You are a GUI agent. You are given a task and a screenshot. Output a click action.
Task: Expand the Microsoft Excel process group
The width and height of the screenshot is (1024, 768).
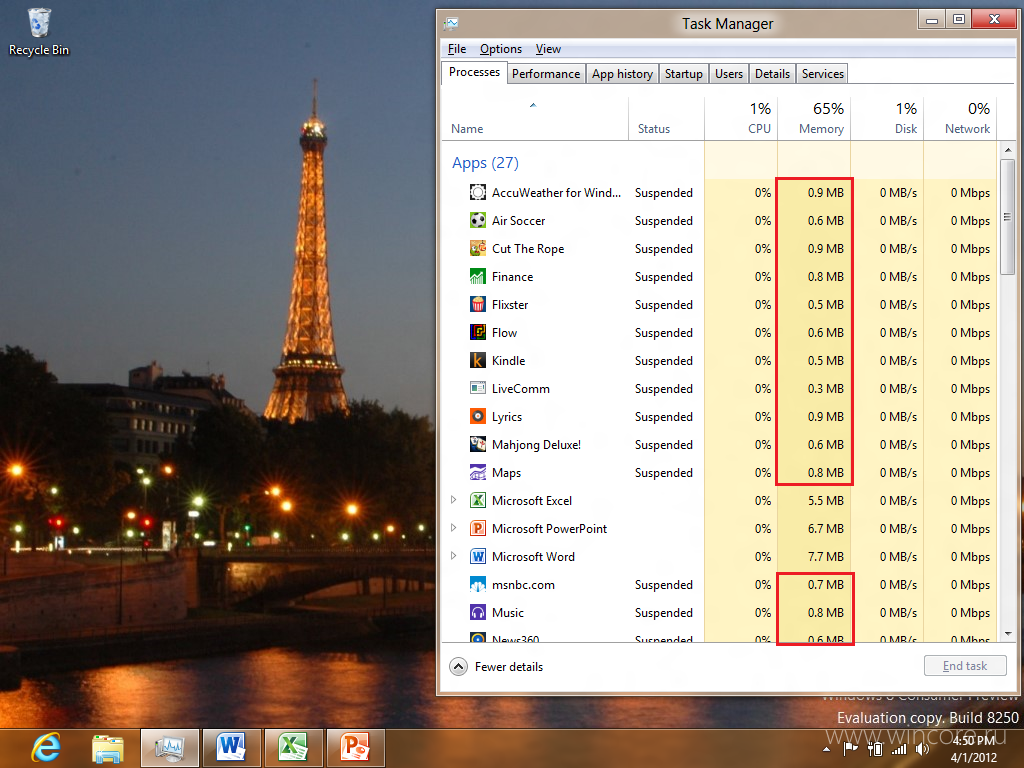point(453,500)
